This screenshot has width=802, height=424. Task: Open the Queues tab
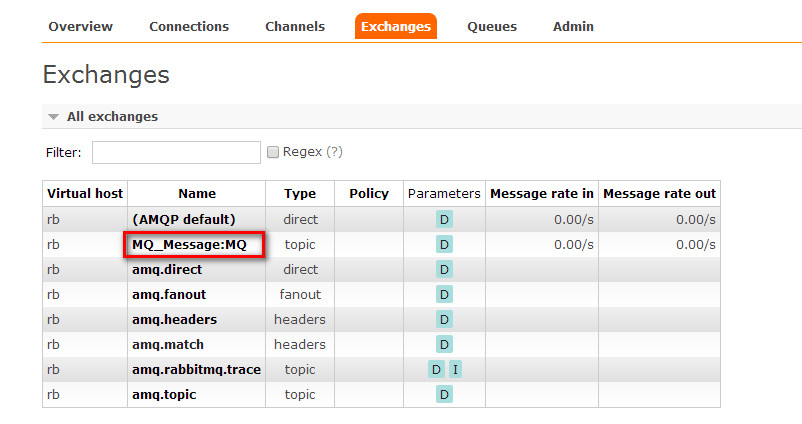pos(492,27)
